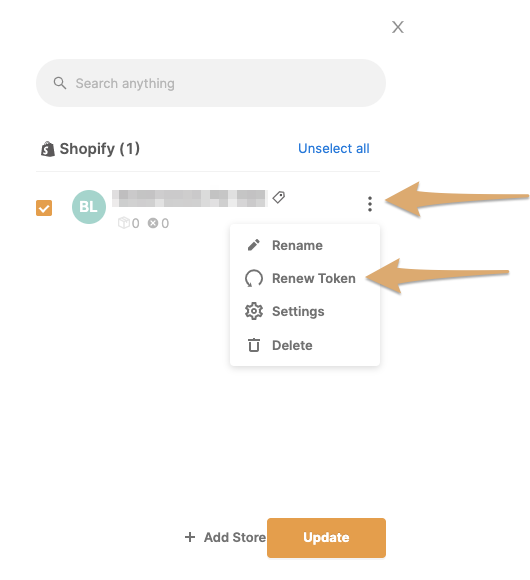The width and height of the screenshot is (530, 580).
Task: Click the magnifier search icon
Action: (x=60, y=83)
